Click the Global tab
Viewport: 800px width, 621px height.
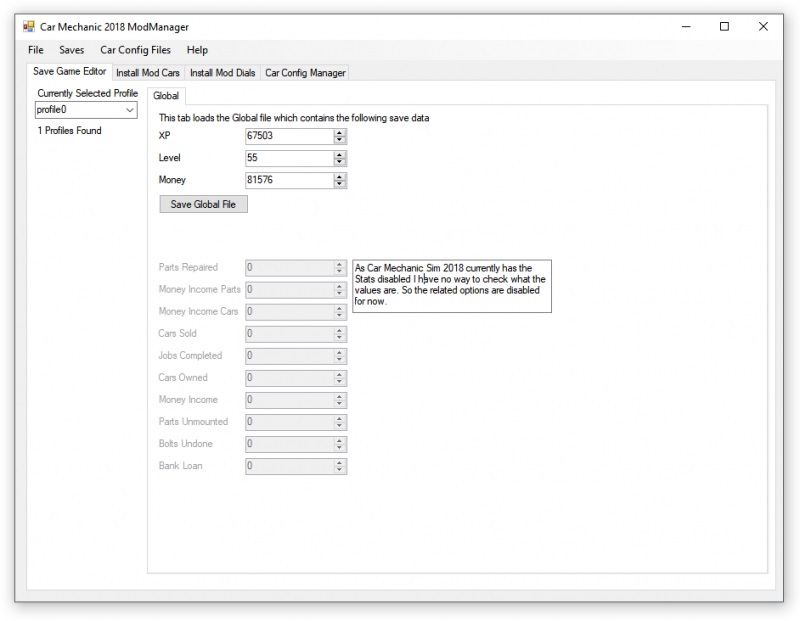[166, 96]
